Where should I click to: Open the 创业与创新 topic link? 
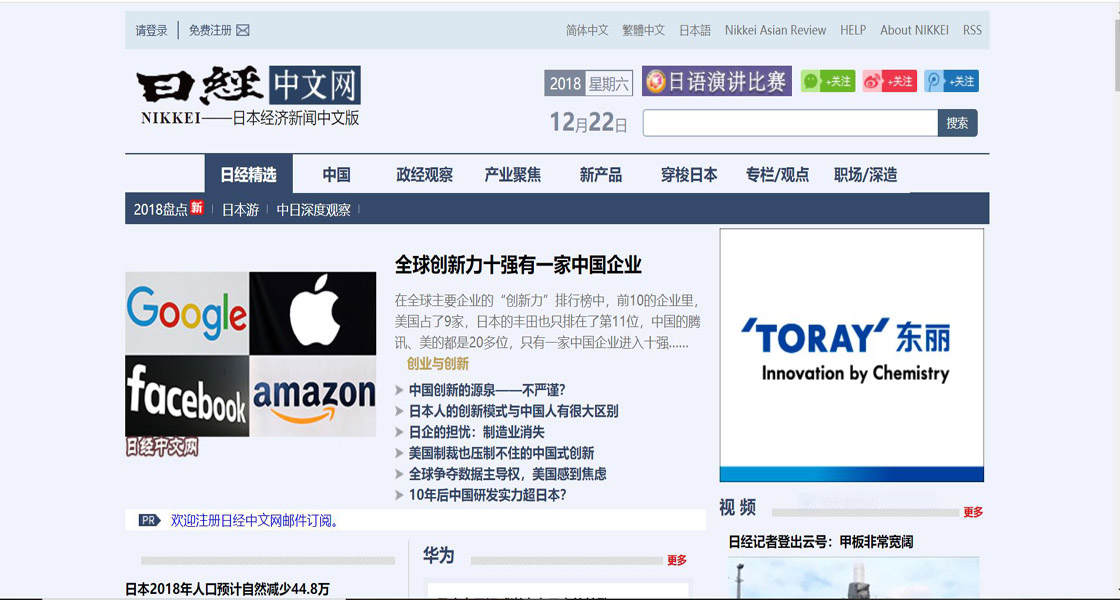tap(438, 364)
